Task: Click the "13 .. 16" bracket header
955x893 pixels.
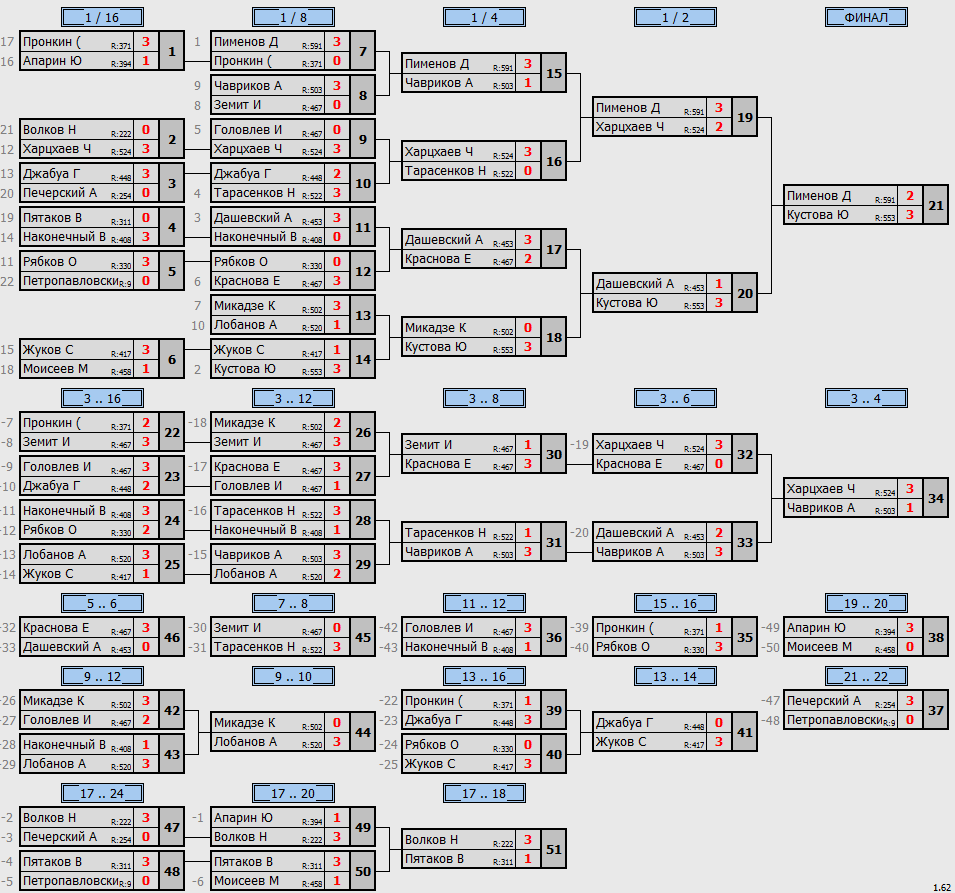Action: (x=484, y=676)
